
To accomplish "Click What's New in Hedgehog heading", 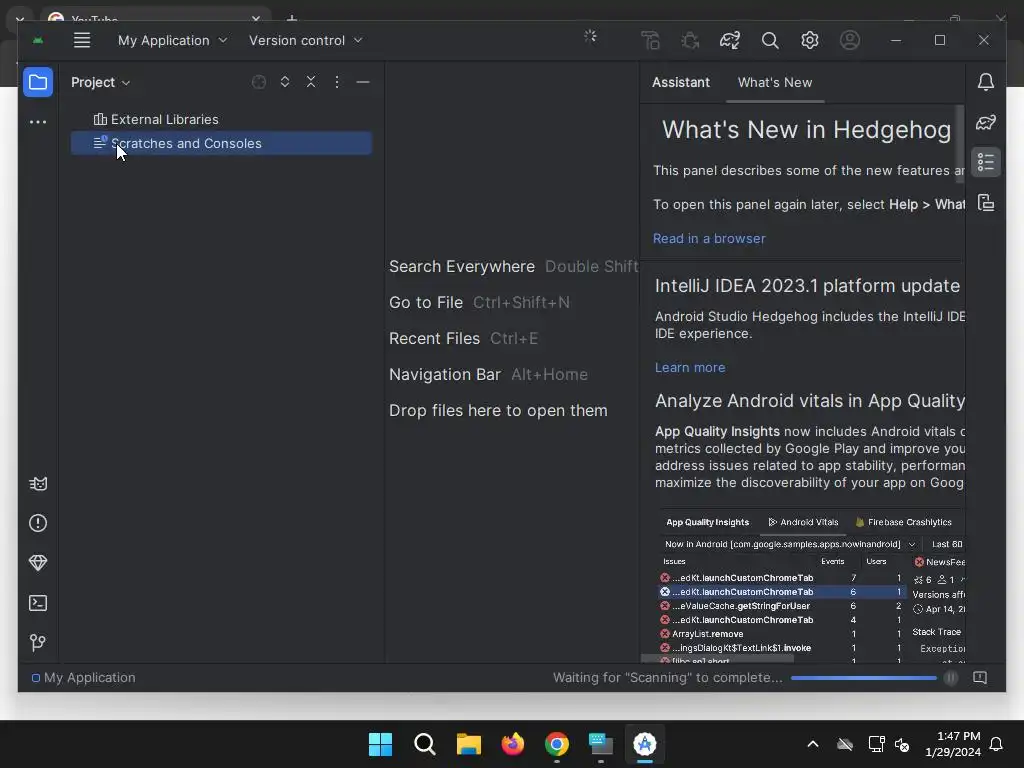I will [x=807, y=129].
